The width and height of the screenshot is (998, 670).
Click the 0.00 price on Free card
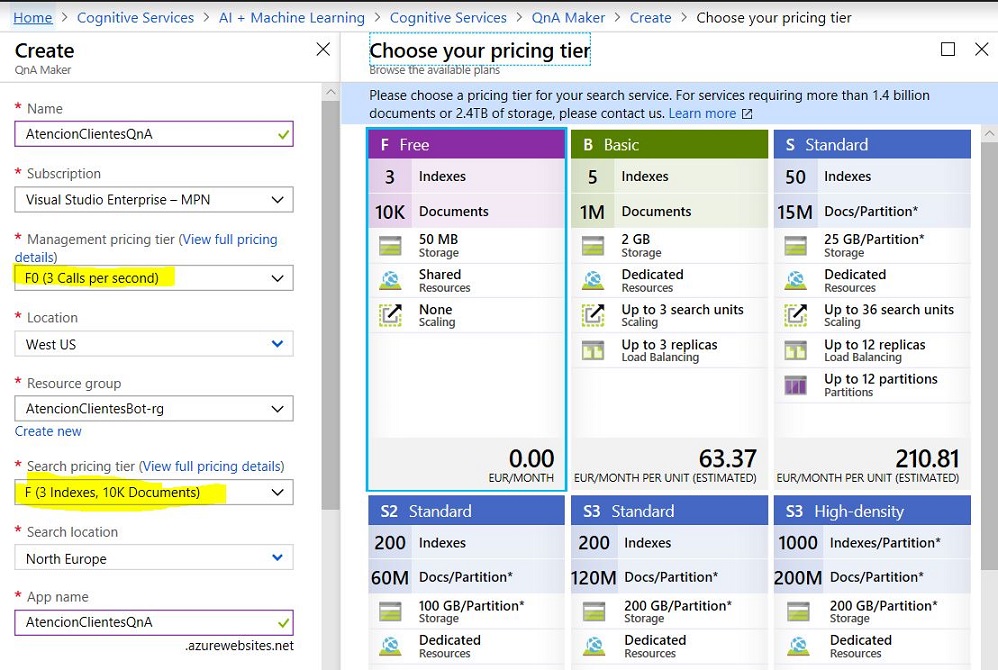tap(531, 459)
